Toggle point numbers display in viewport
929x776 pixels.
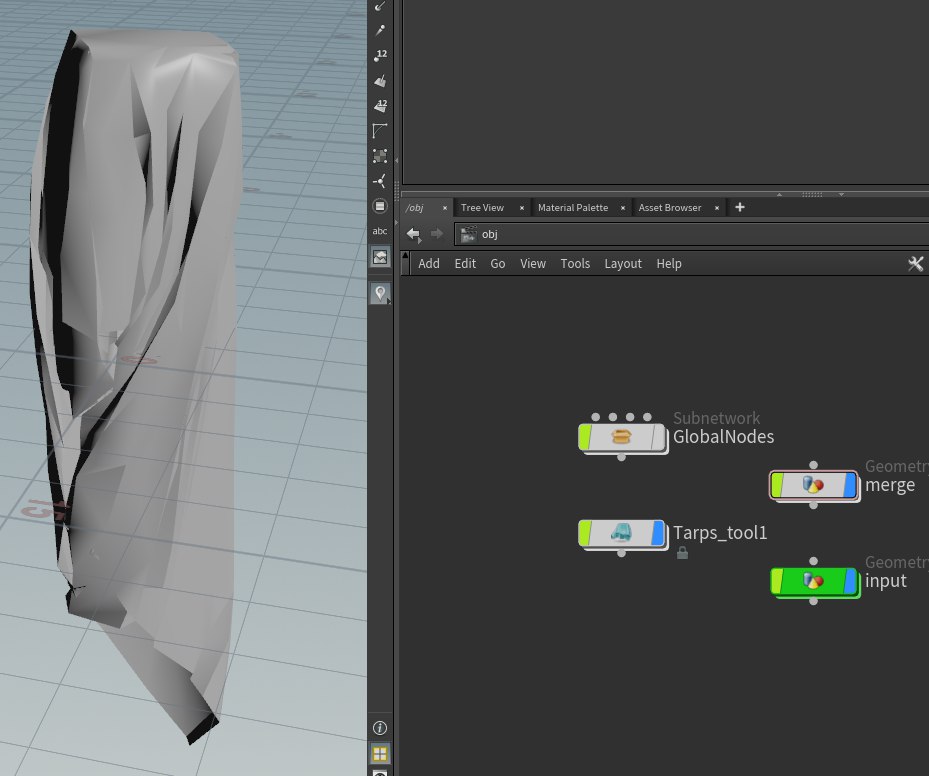[x=380, y=56]
